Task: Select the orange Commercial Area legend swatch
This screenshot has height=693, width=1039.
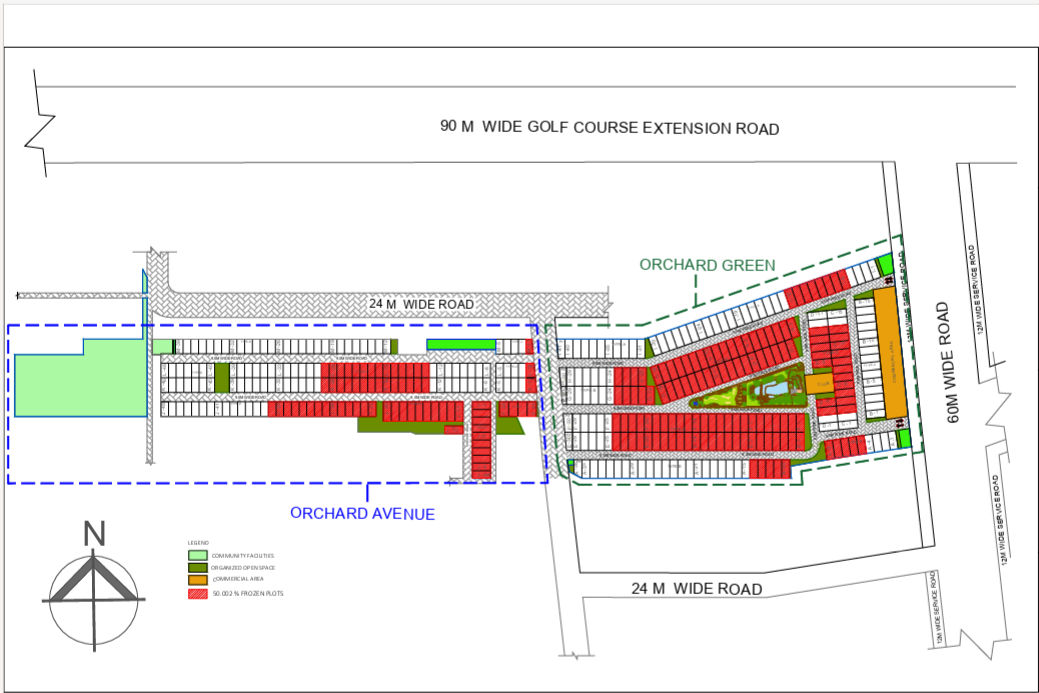Action: pos(197,580)
